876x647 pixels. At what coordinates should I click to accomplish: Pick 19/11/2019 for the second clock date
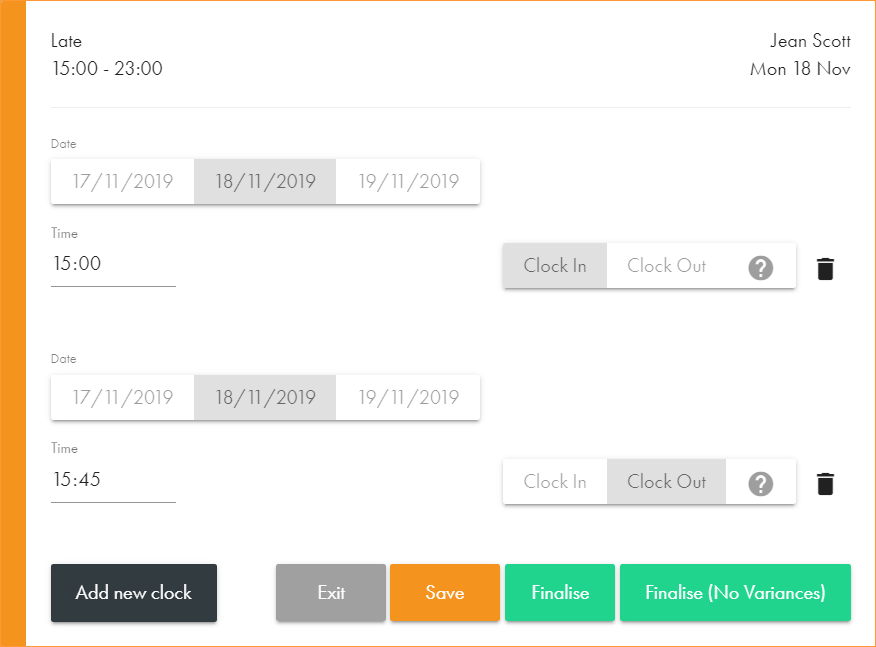408,398
